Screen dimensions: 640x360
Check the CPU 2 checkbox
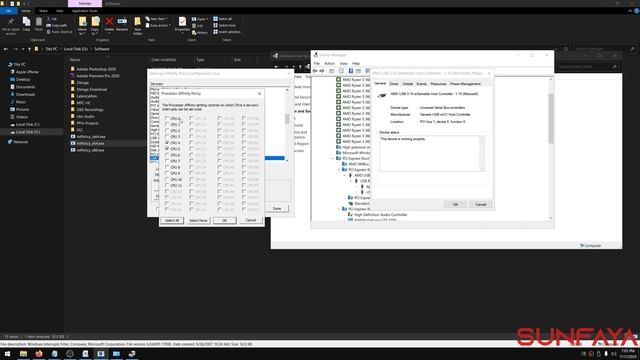coord(167,131)
